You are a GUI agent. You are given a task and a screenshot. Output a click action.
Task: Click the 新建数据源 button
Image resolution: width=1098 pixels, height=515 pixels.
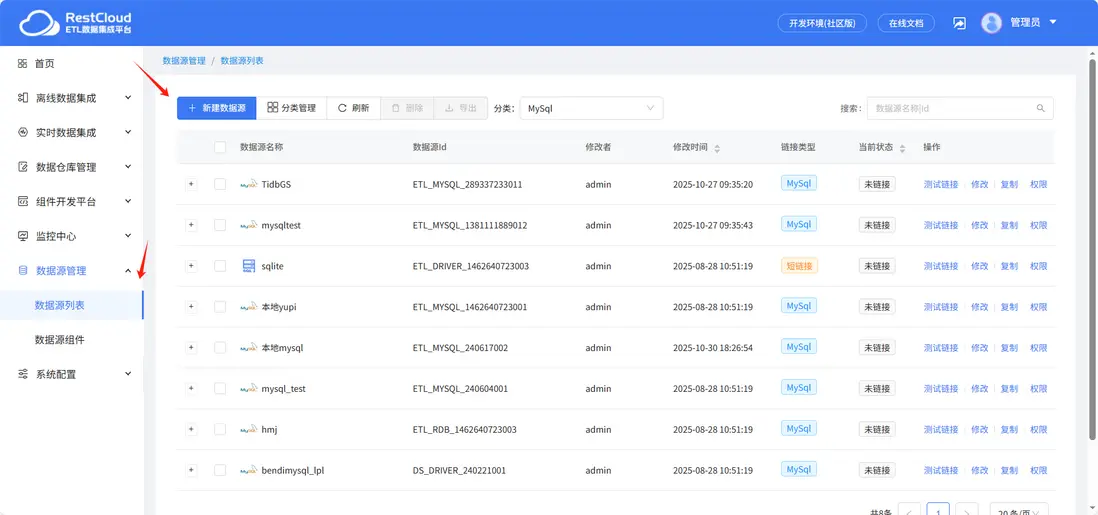[x=216, y=108]
